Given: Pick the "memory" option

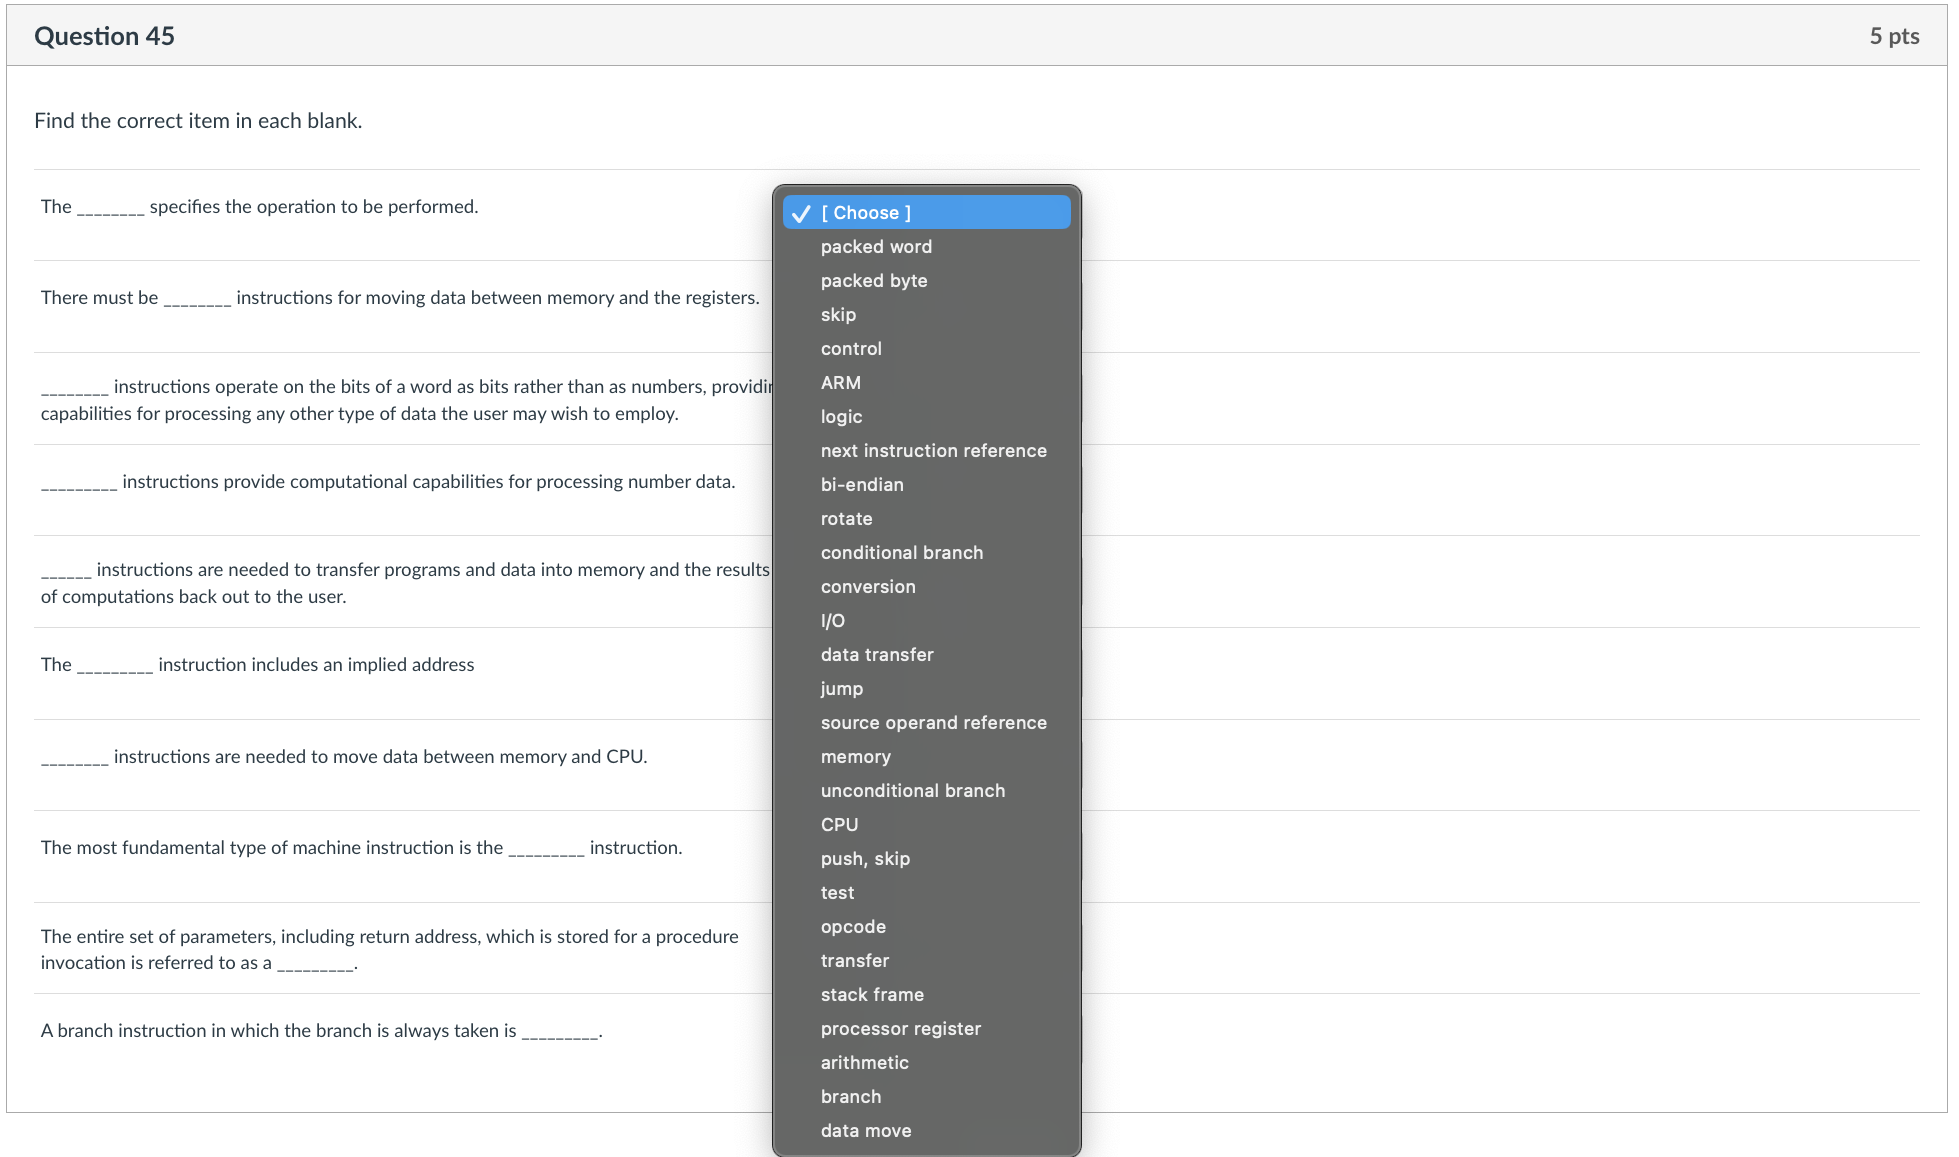Looking at the screenshot, I should 855,756.
